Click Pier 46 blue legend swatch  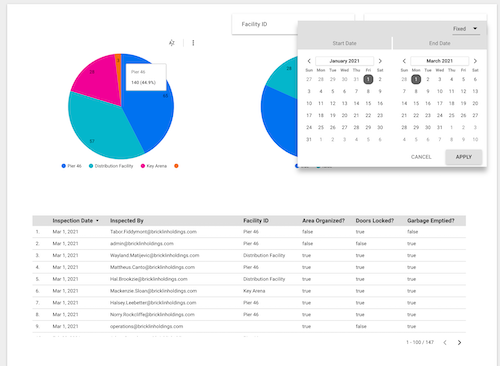point(63,166)
